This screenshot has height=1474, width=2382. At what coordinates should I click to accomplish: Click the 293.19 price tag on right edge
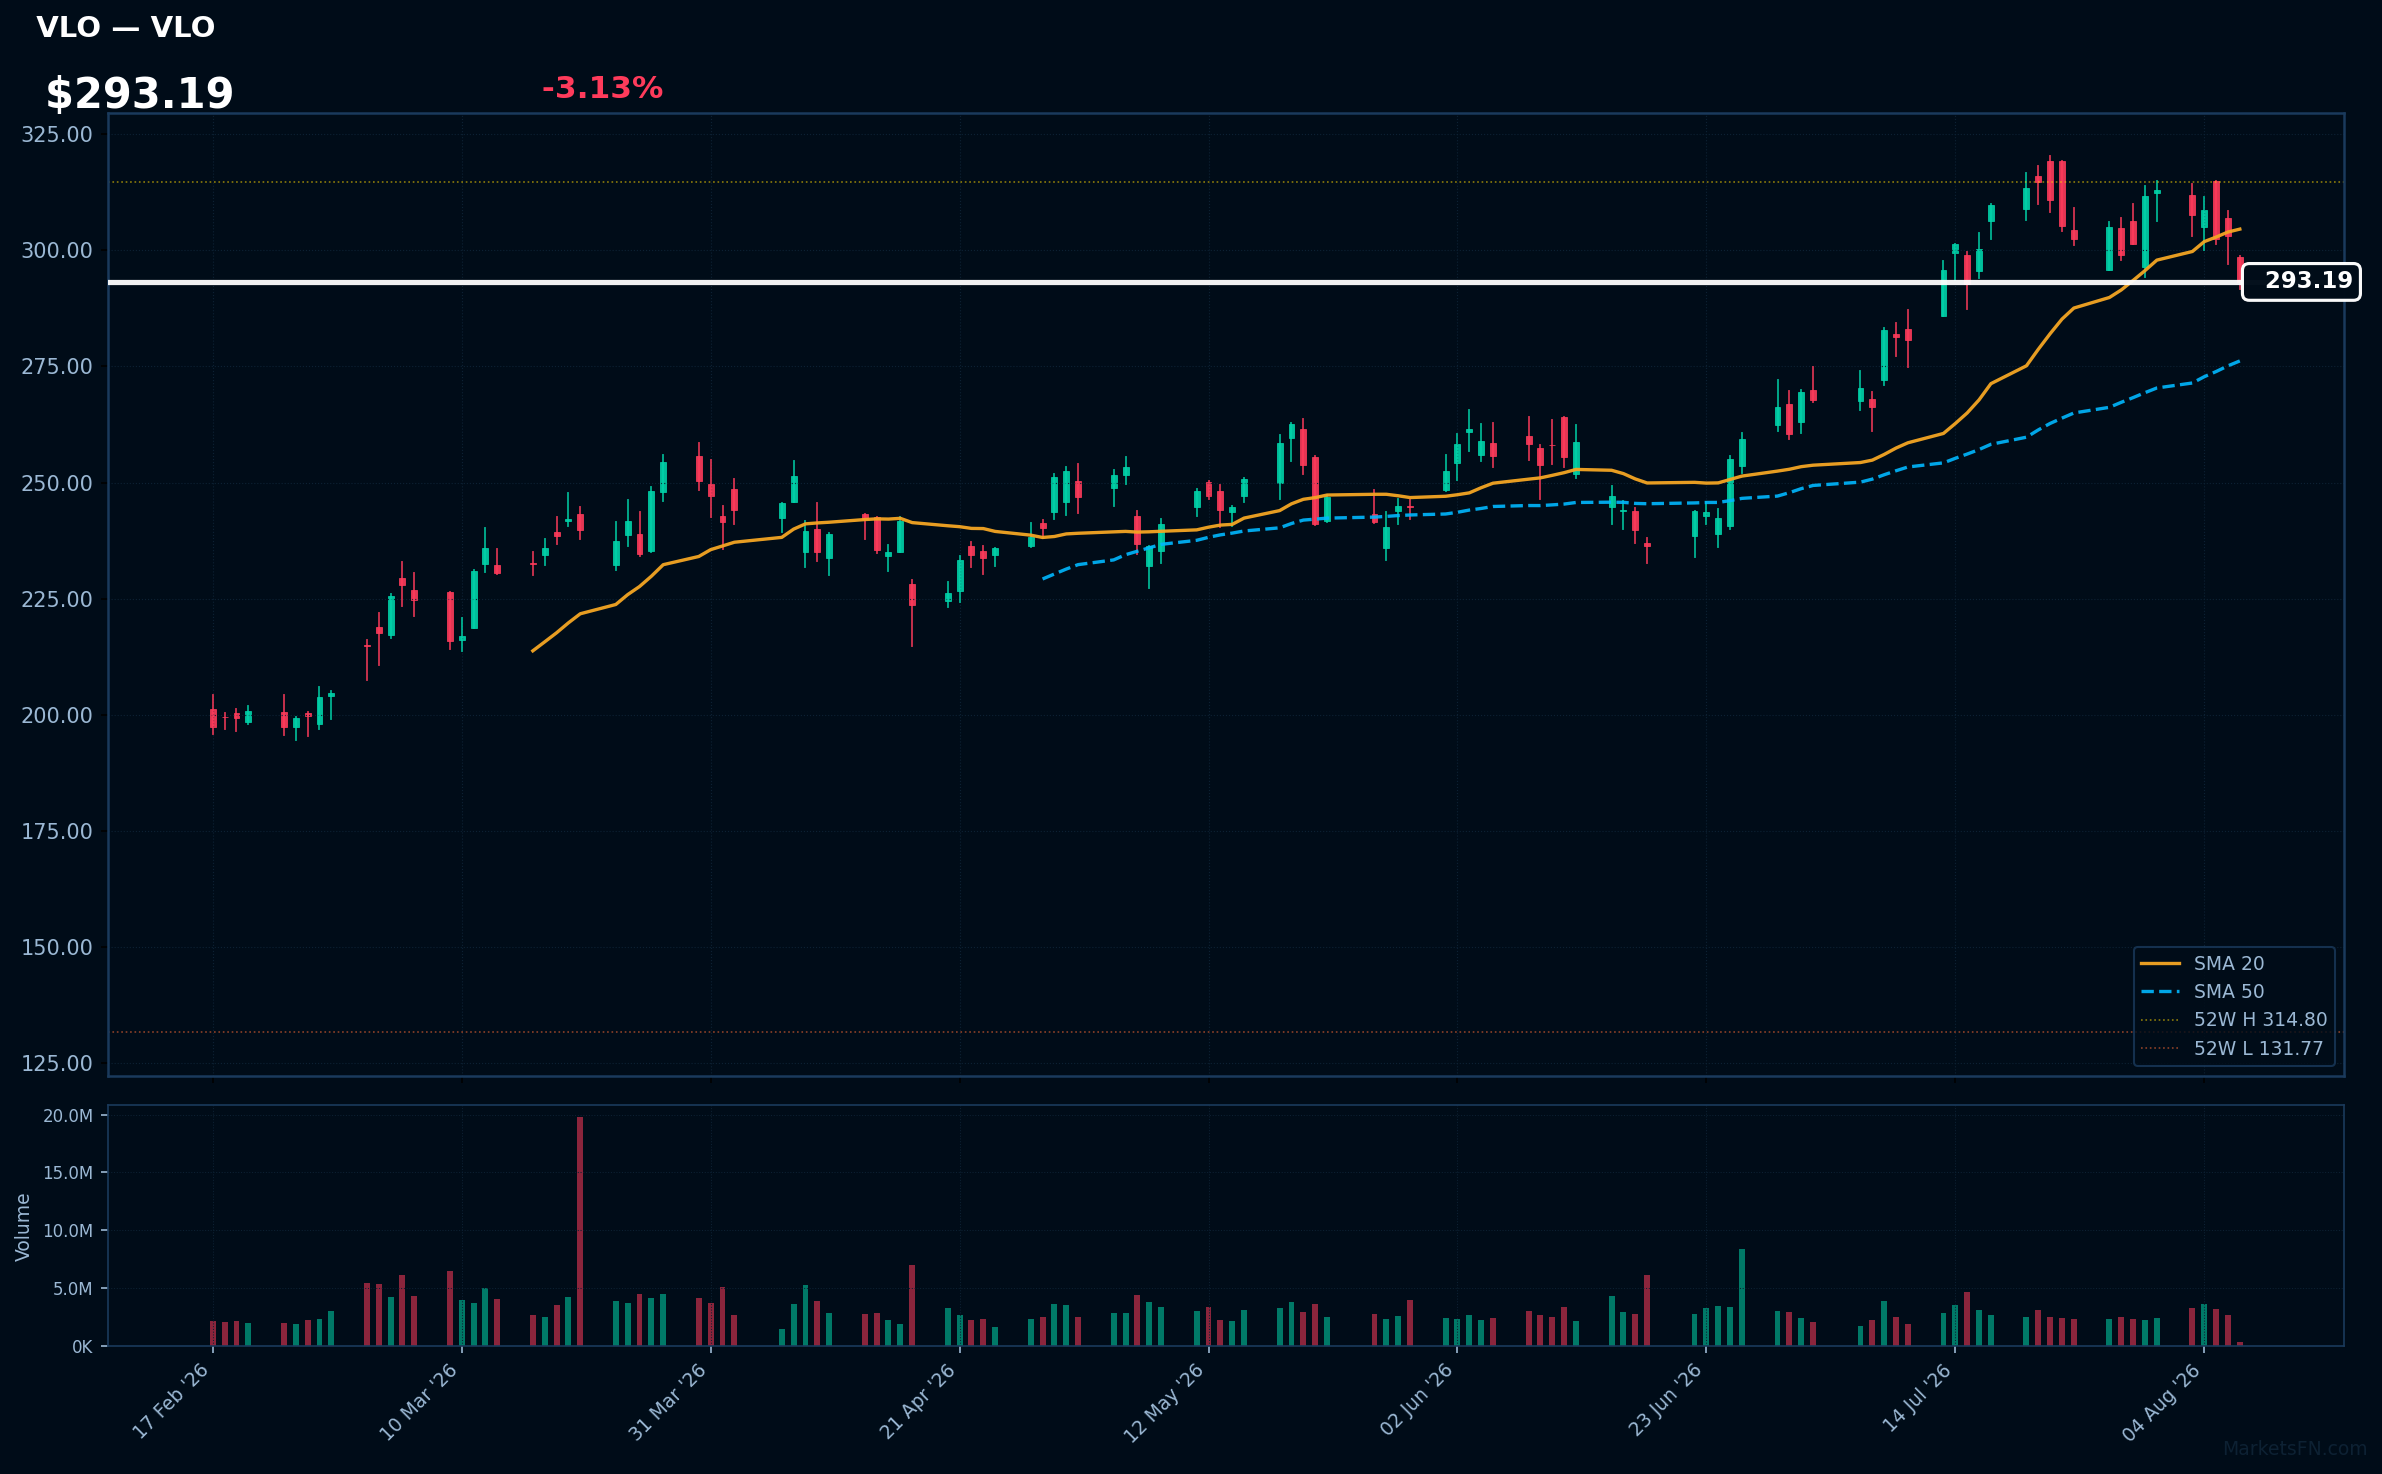2301,281
